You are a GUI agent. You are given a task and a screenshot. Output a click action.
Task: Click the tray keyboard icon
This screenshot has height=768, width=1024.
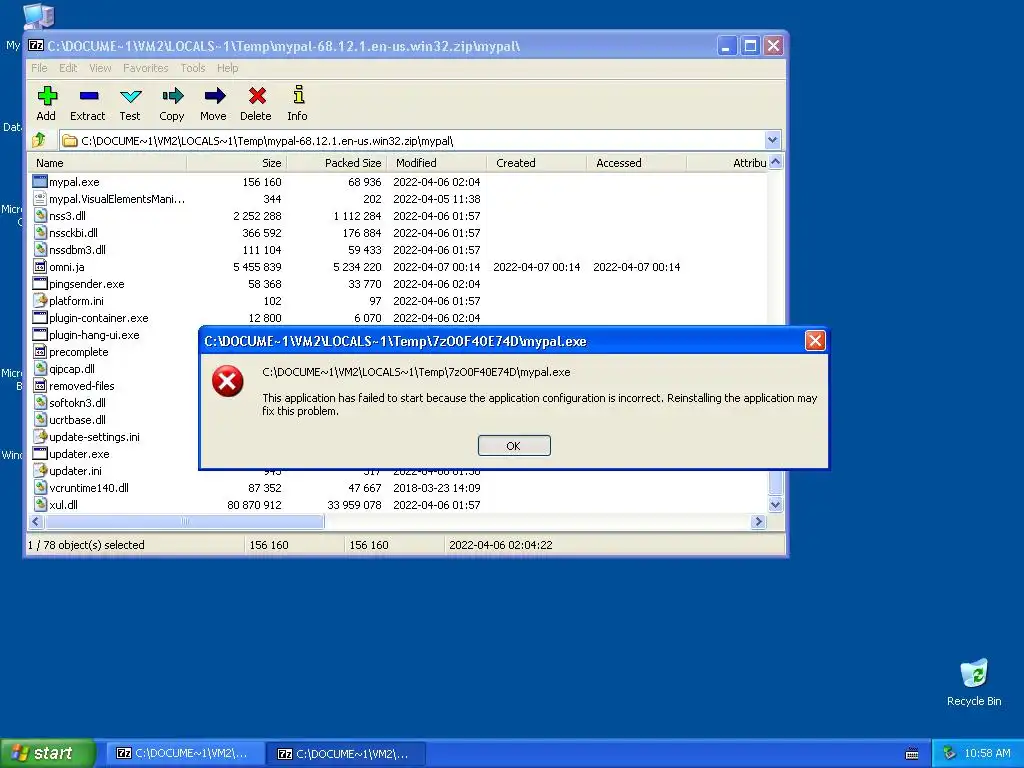912,754
